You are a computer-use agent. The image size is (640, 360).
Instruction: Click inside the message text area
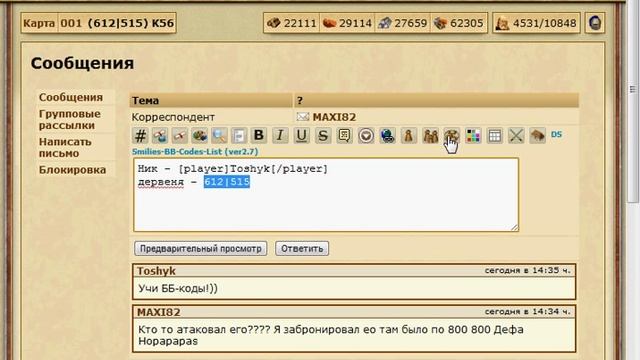coord(326,195)
